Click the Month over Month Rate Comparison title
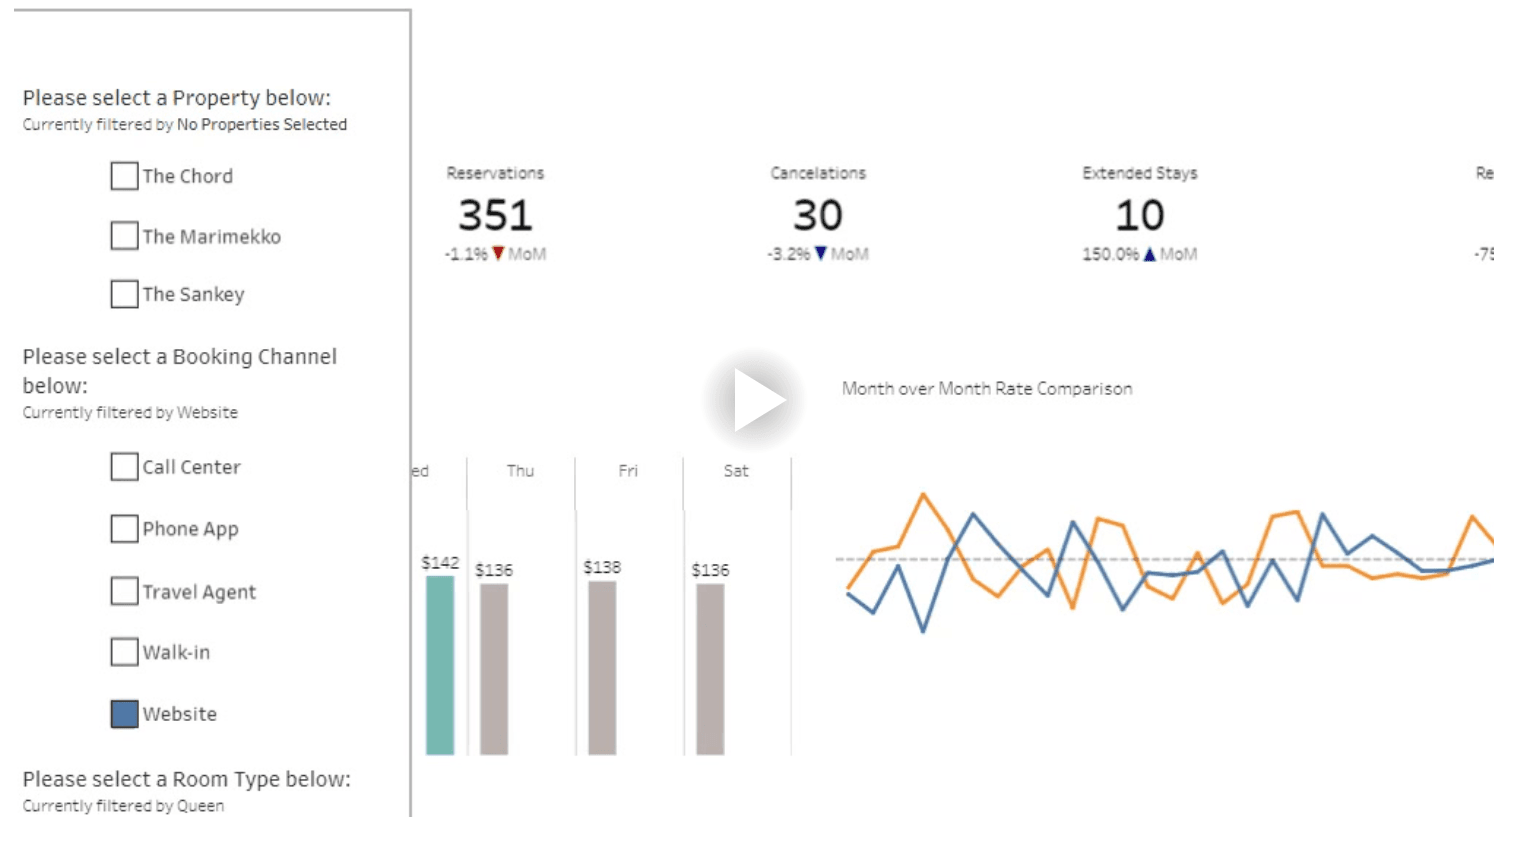This screenshot has width=1532, height=846. click(987, 389)
